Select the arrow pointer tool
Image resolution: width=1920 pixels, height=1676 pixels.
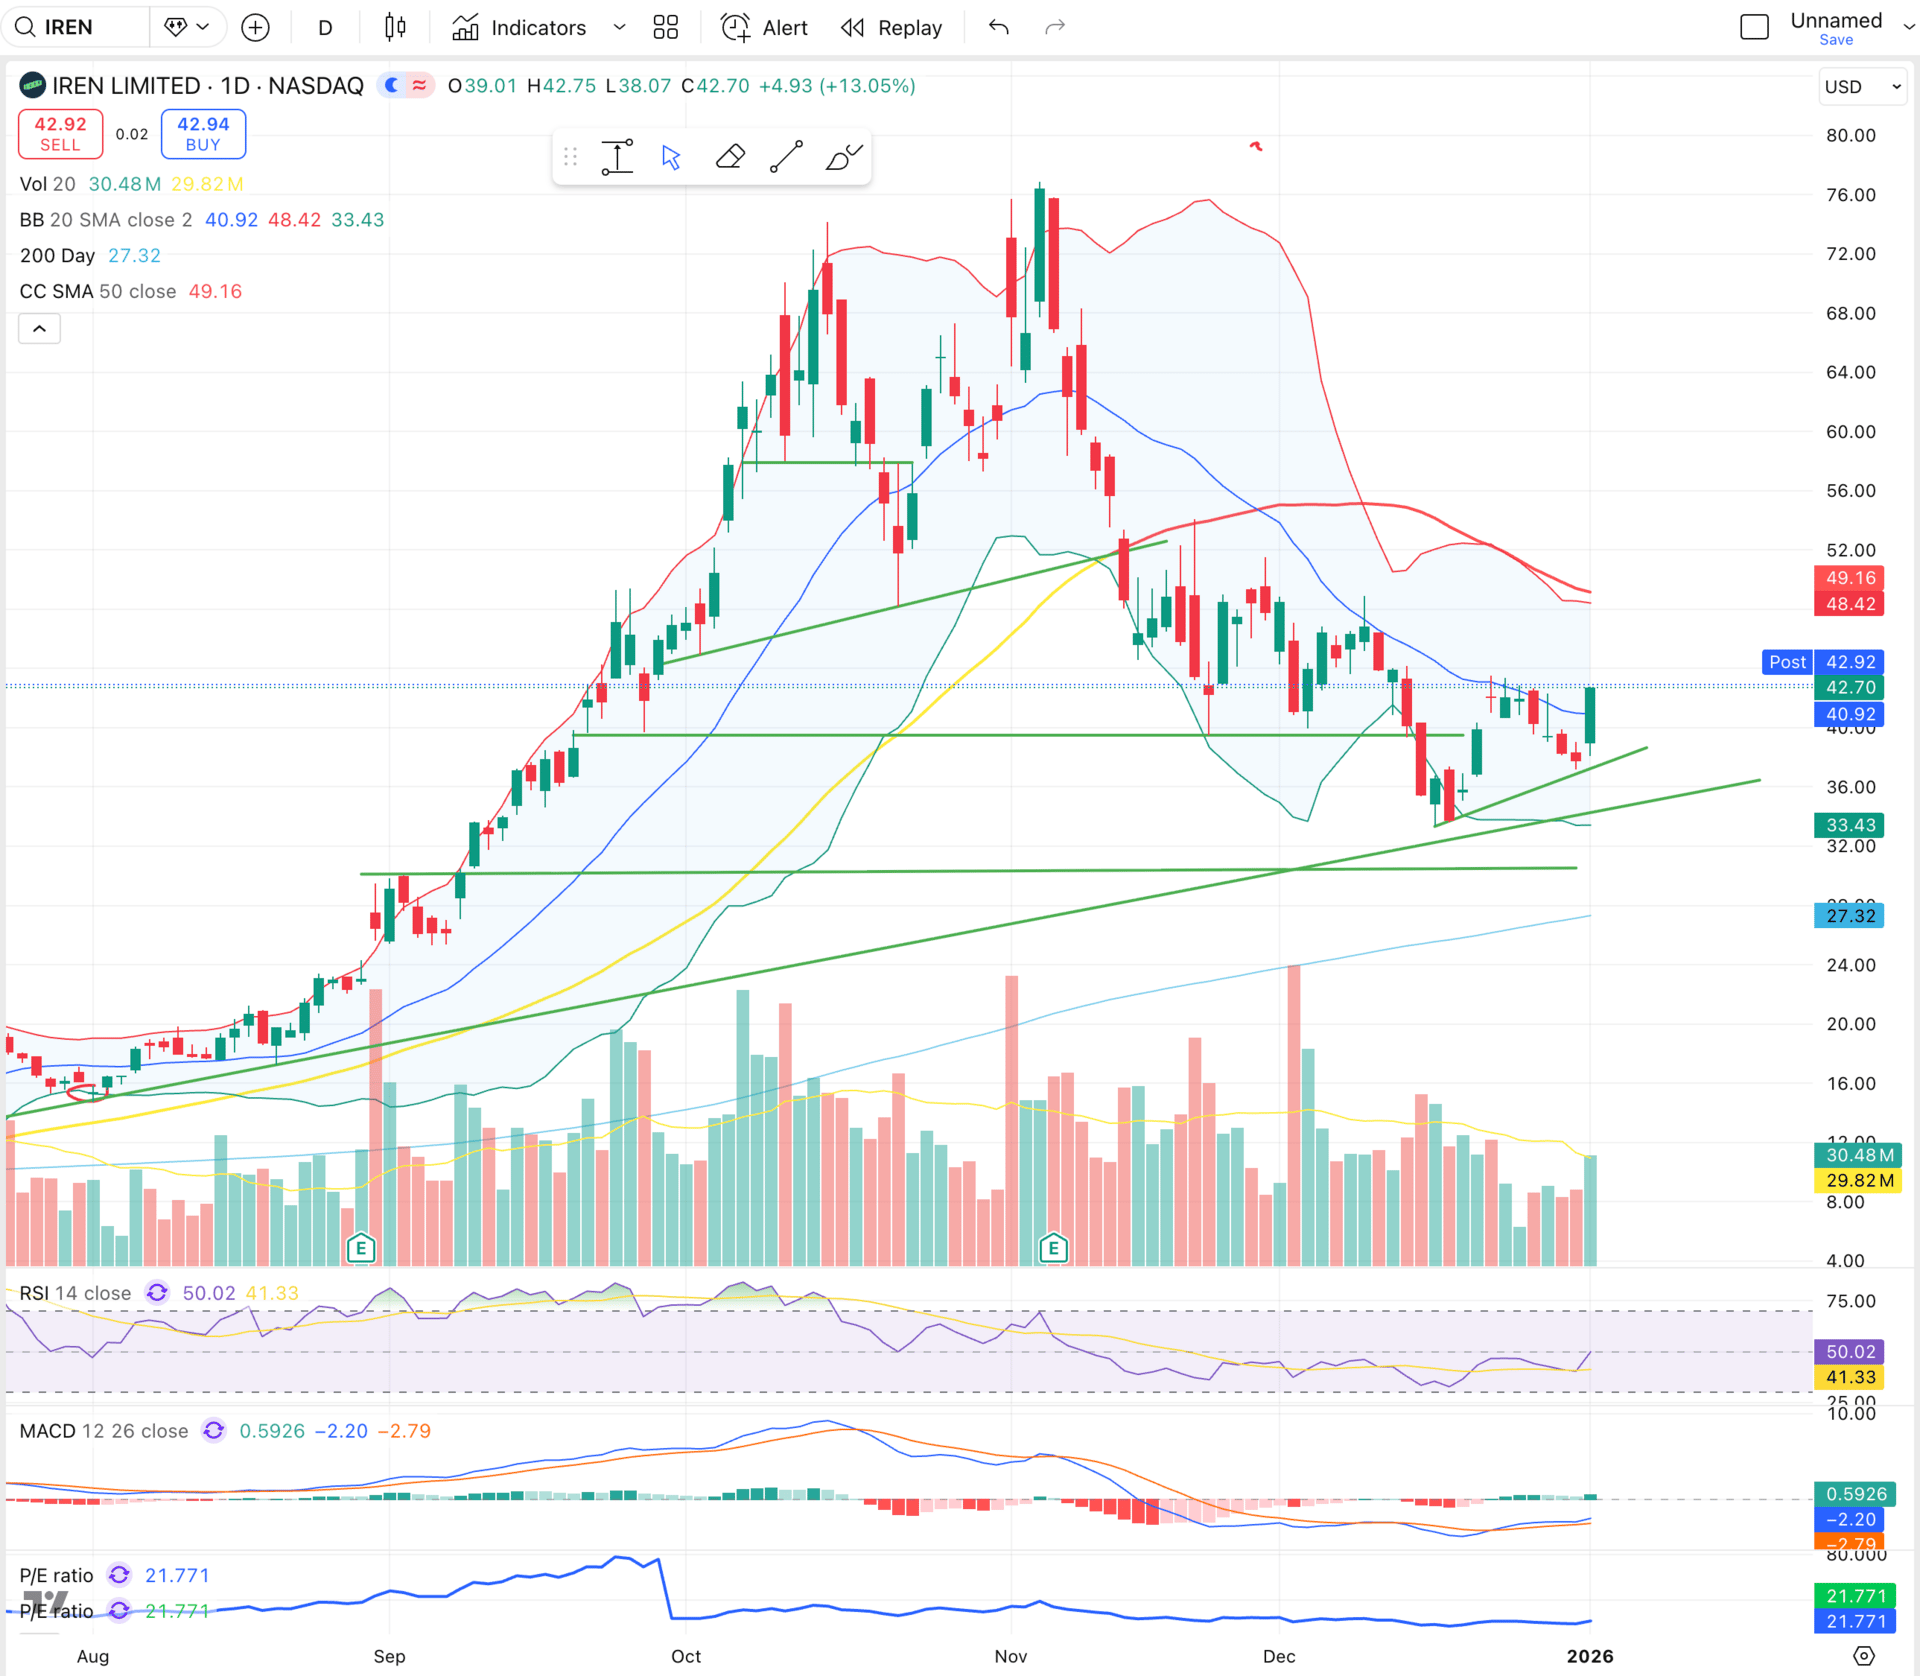671,157
